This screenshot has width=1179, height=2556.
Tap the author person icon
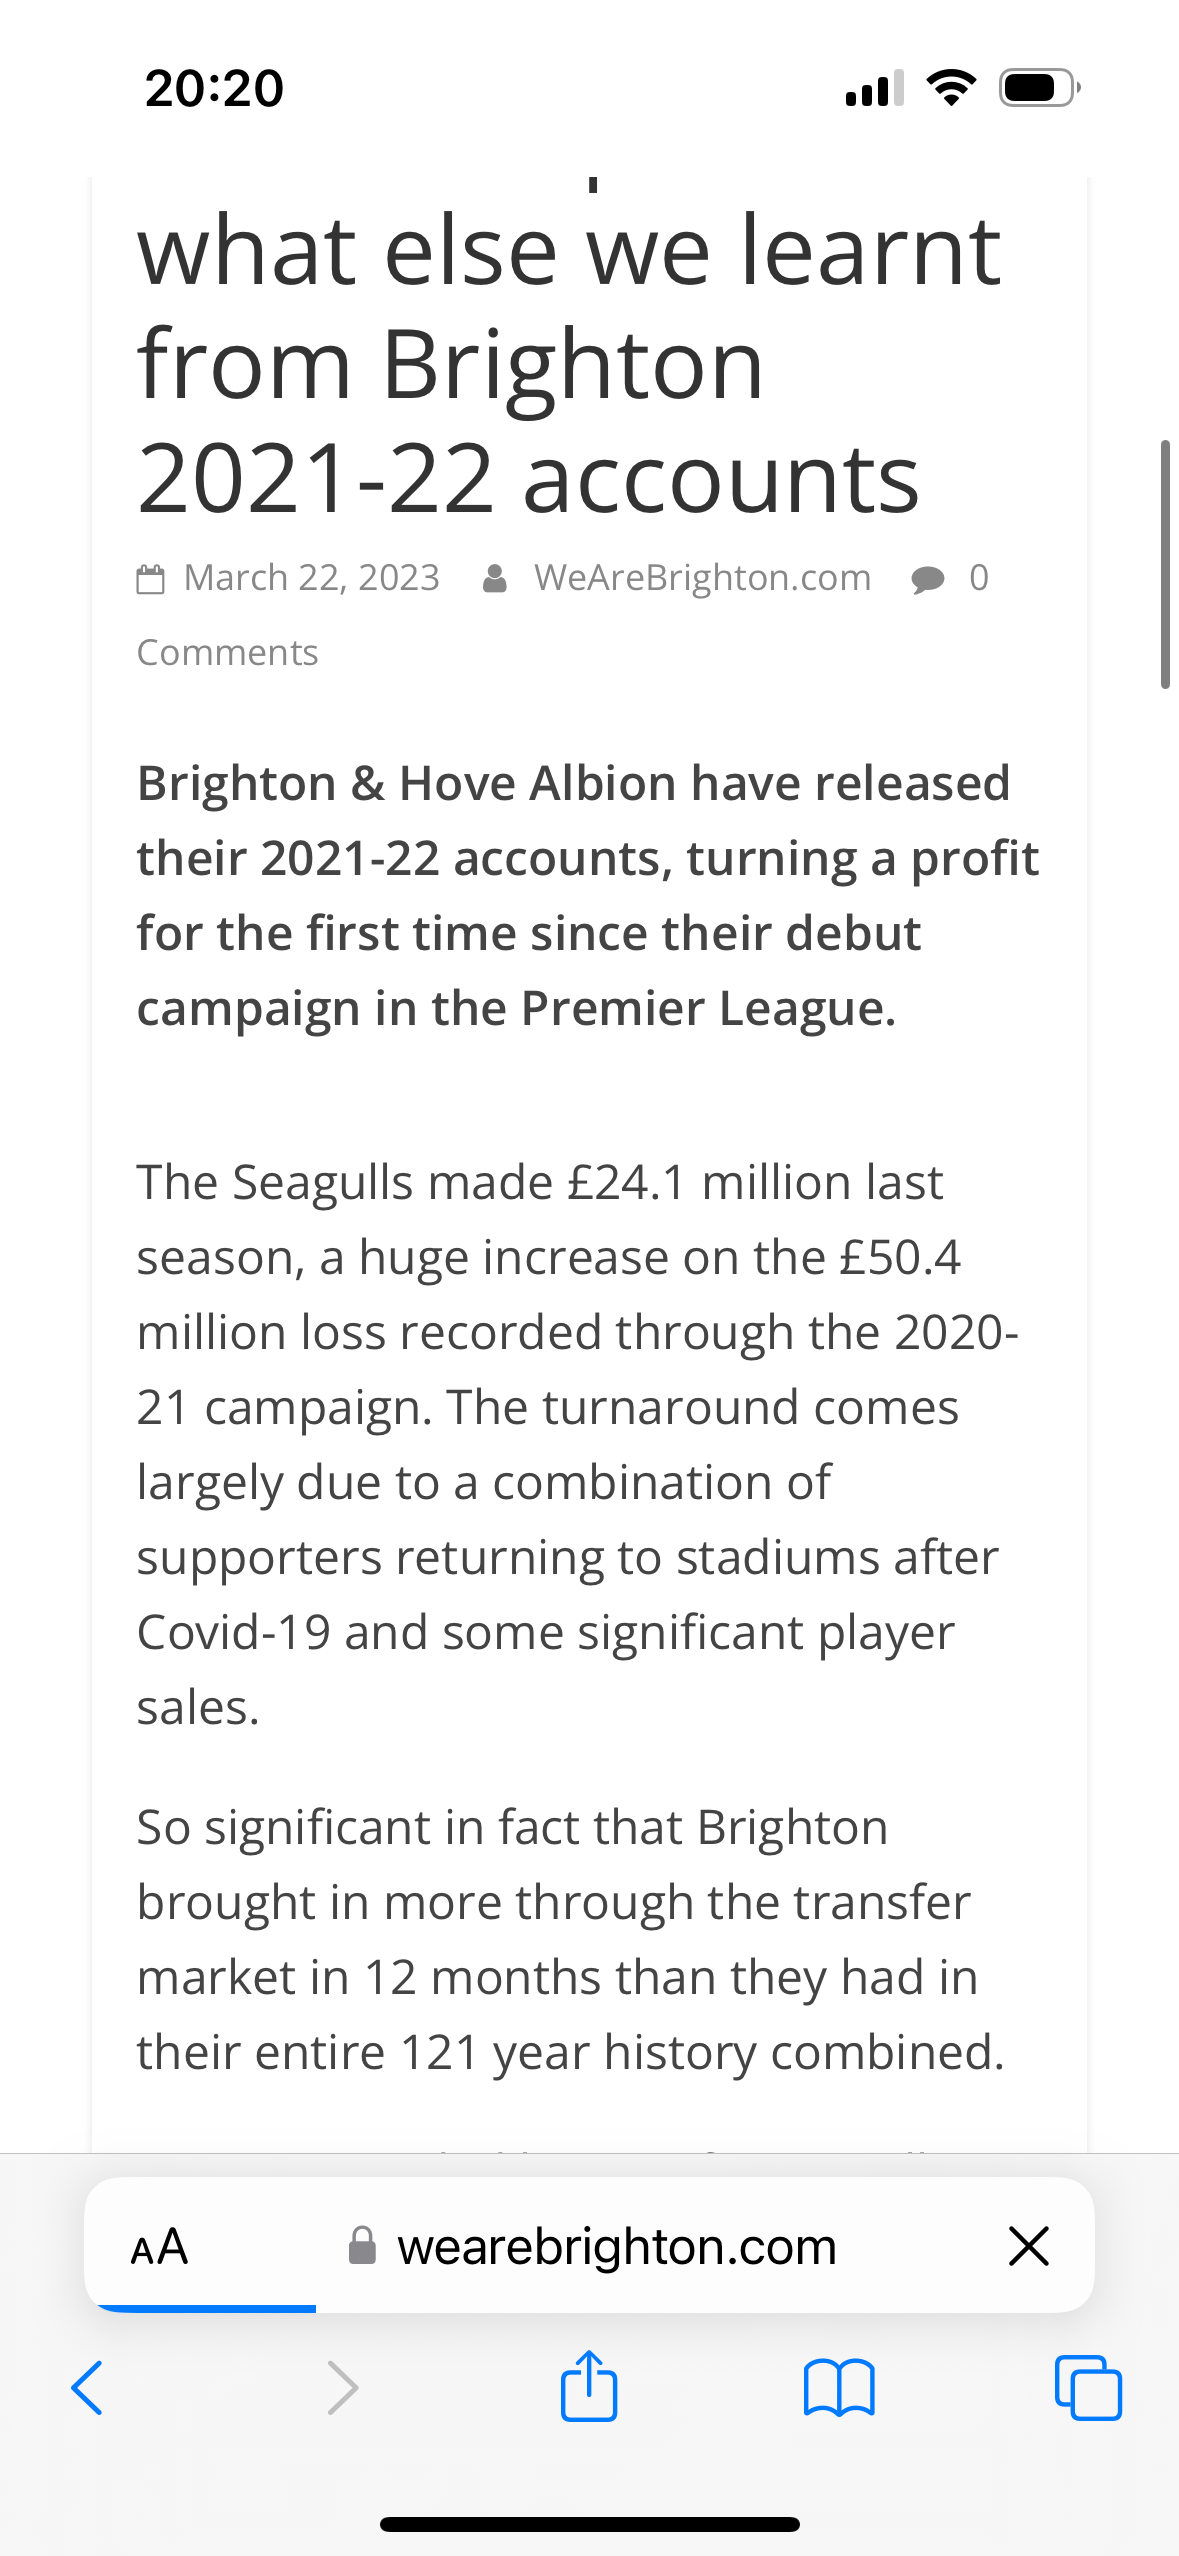click(x=497, y=576)
